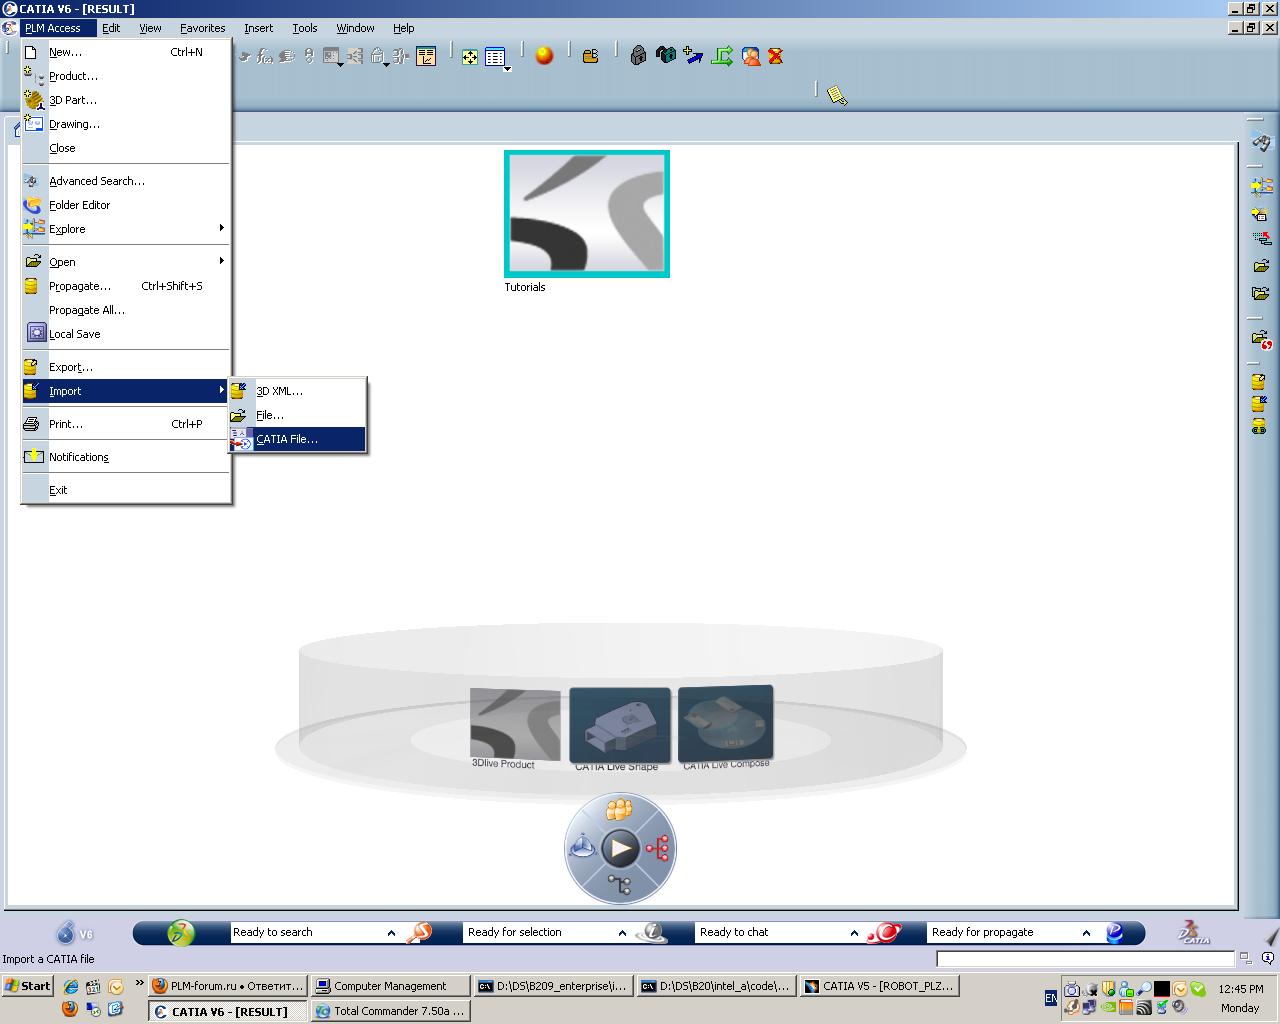
Task: Select Close in PLM Access menu
Action: pyautogui.click(x=126, y=148)
